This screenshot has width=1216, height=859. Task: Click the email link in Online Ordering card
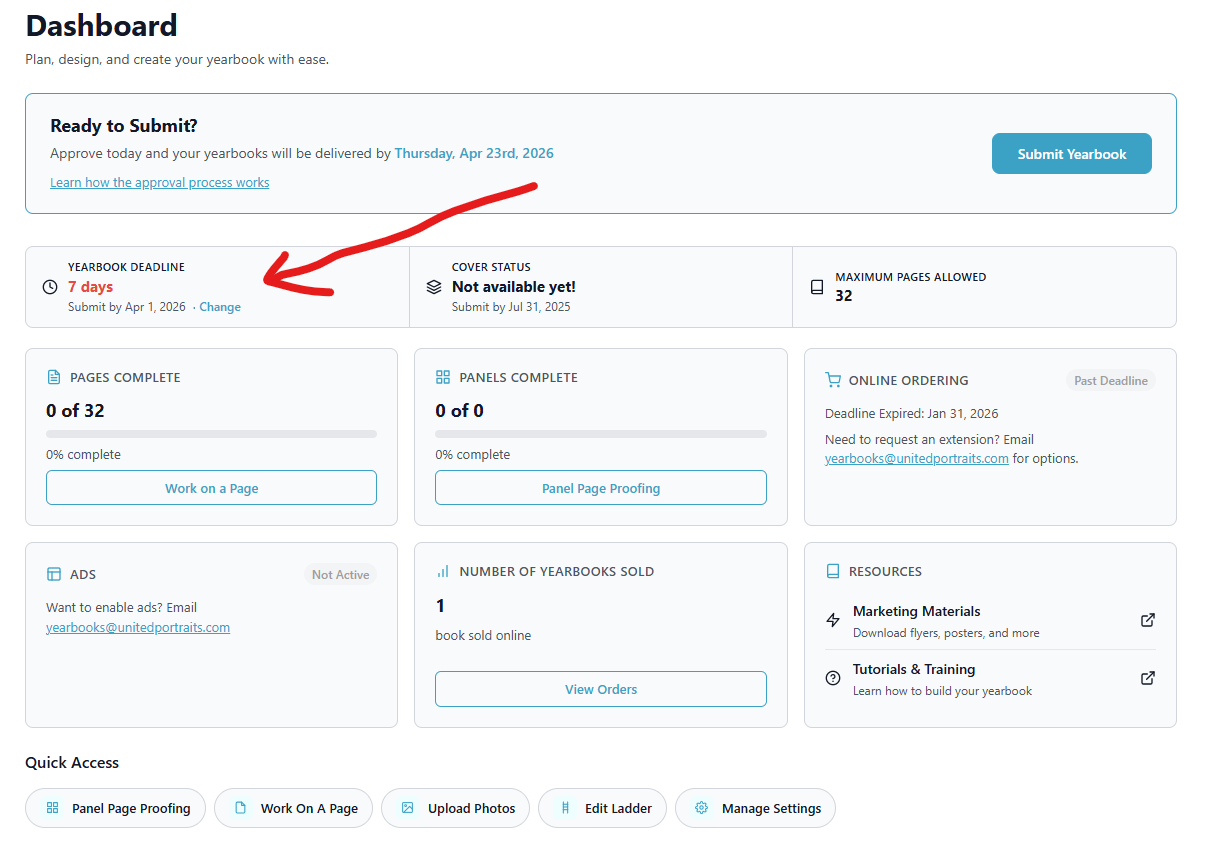pos(916,459)
